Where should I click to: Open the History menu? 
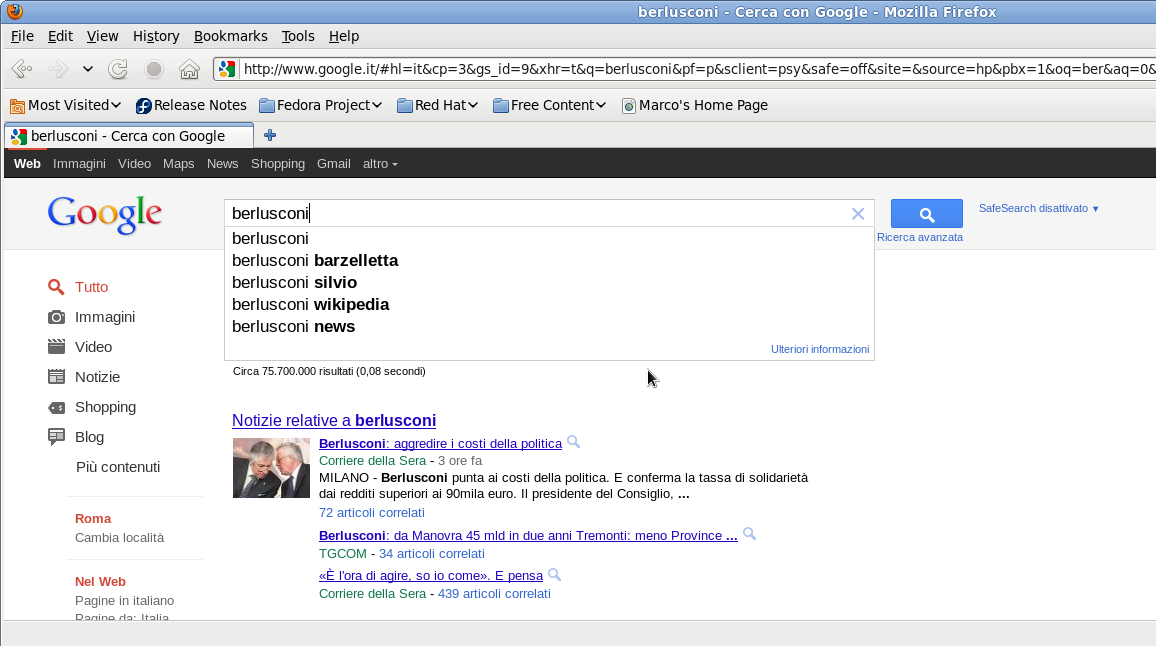(x=156, y=36)
